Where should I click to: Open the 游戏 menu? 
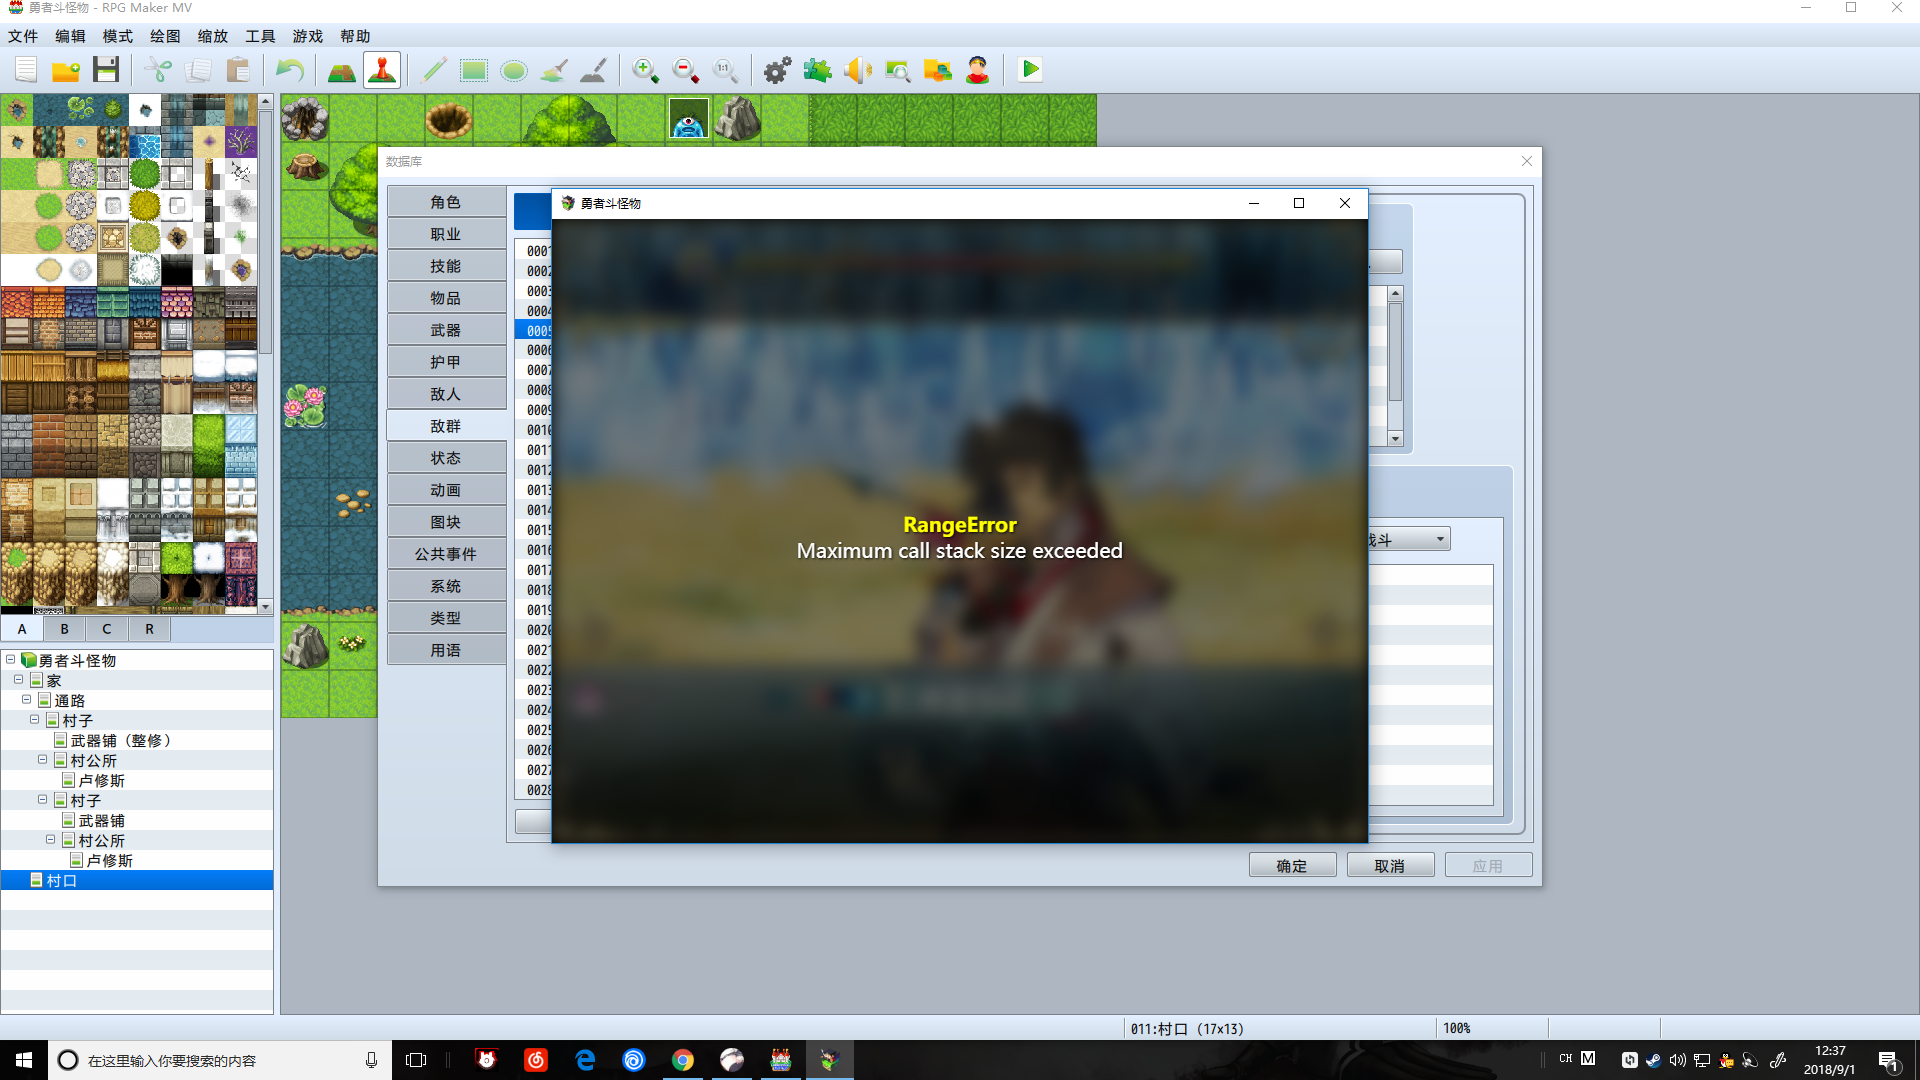coord(308,36)
